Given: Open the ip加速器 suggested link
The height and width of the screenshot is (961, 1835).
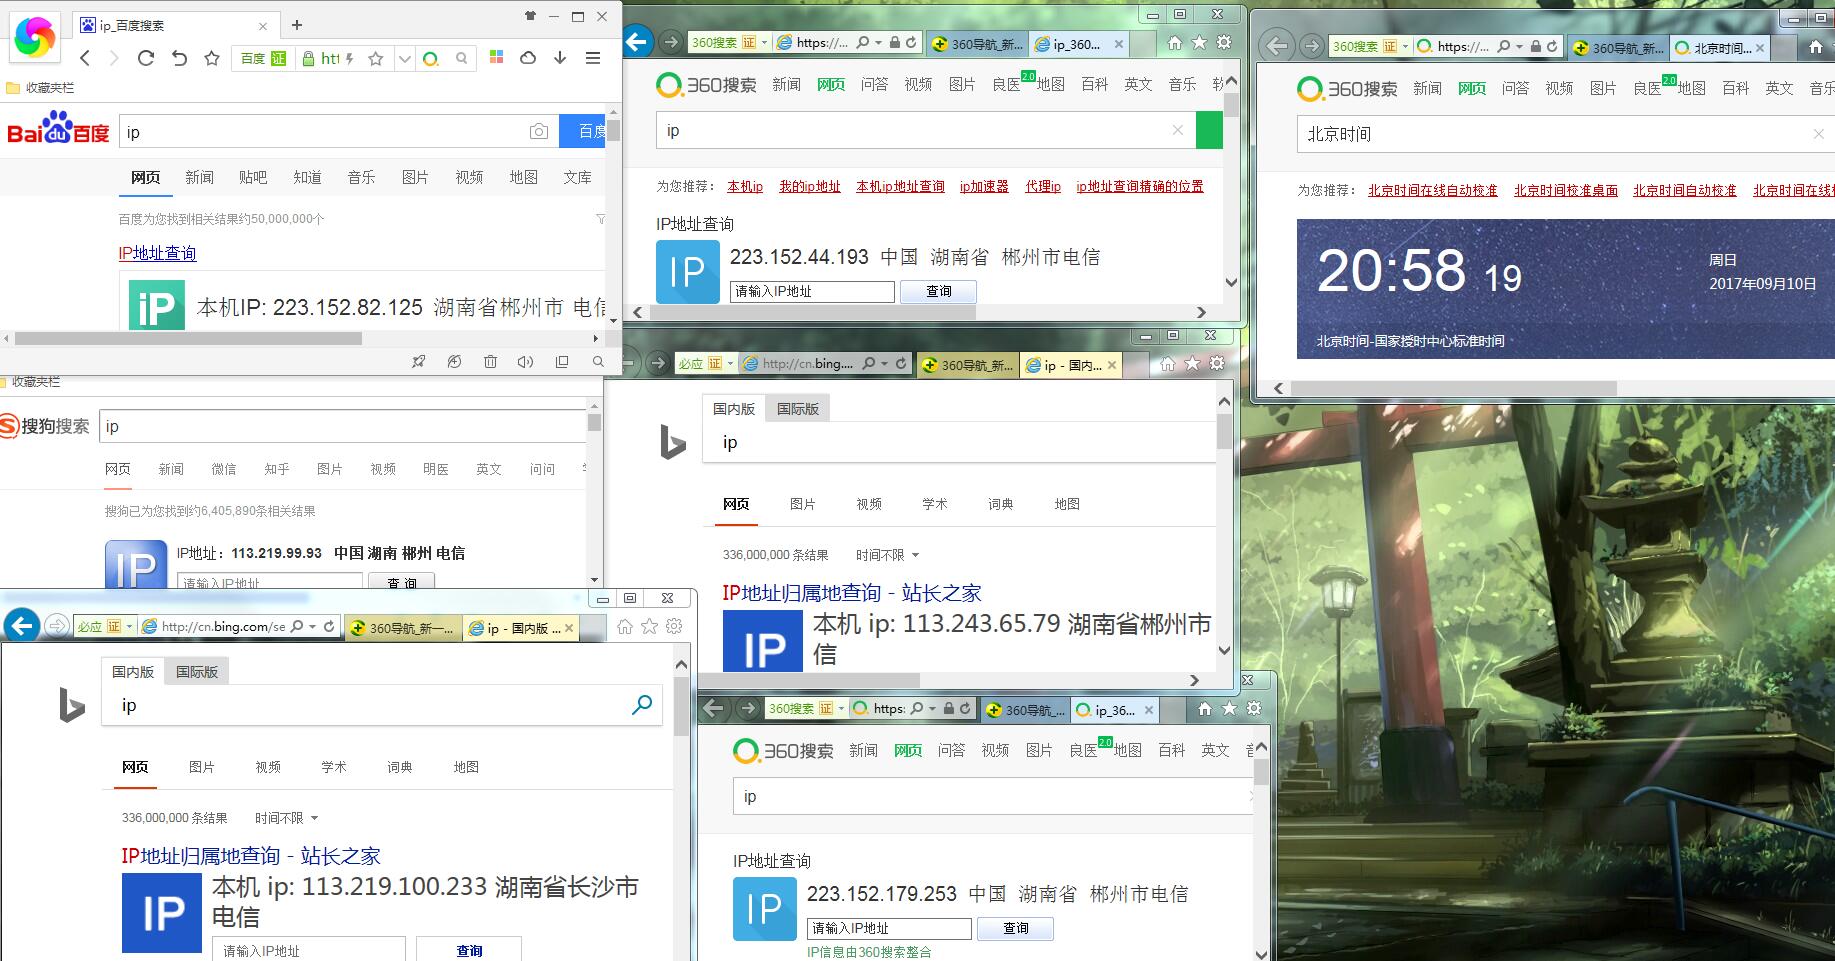Looking at the screenshot, I should [x=984, y=186].
